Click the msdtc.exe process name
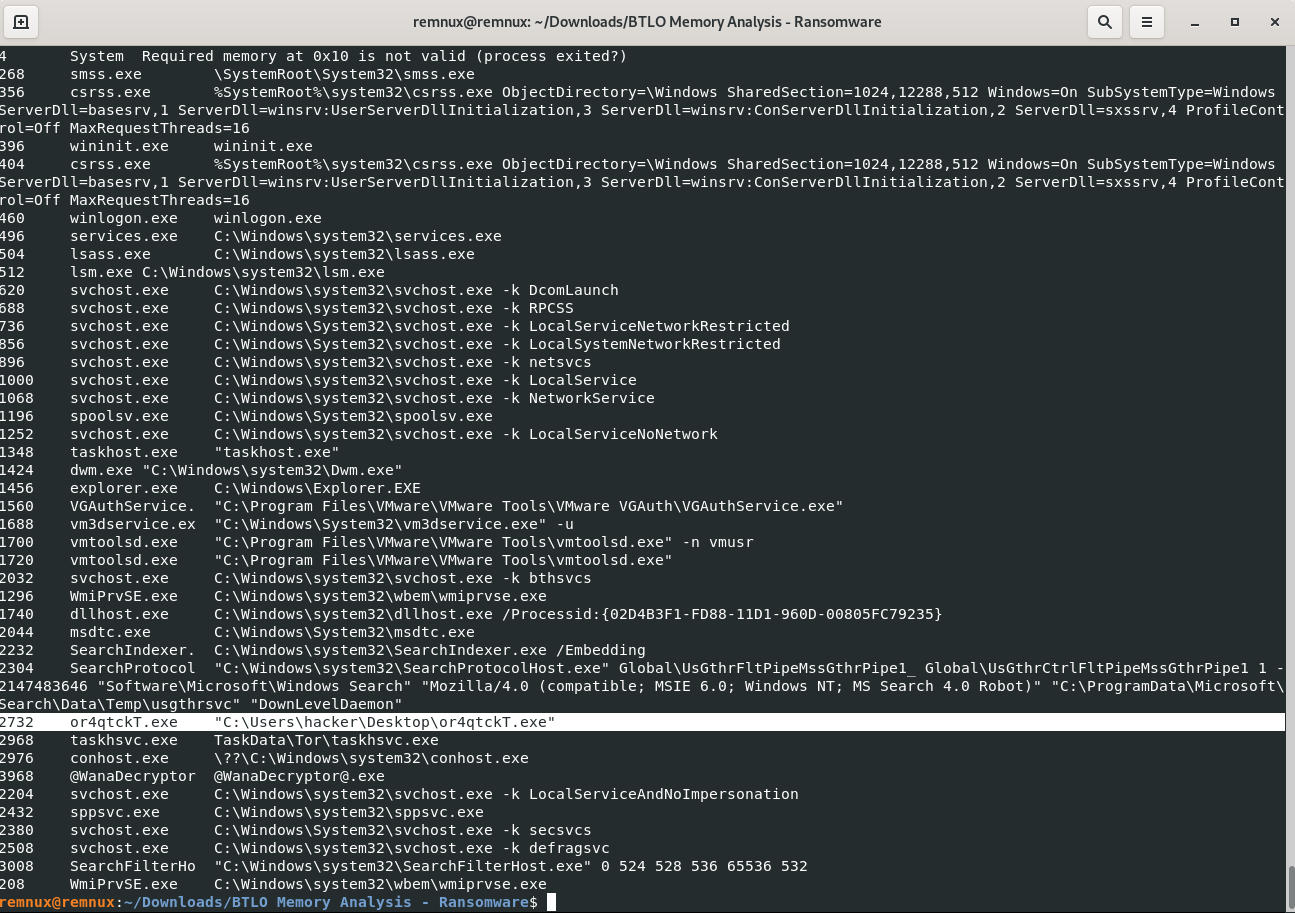 pyautogui.click(x=110, y=632)
